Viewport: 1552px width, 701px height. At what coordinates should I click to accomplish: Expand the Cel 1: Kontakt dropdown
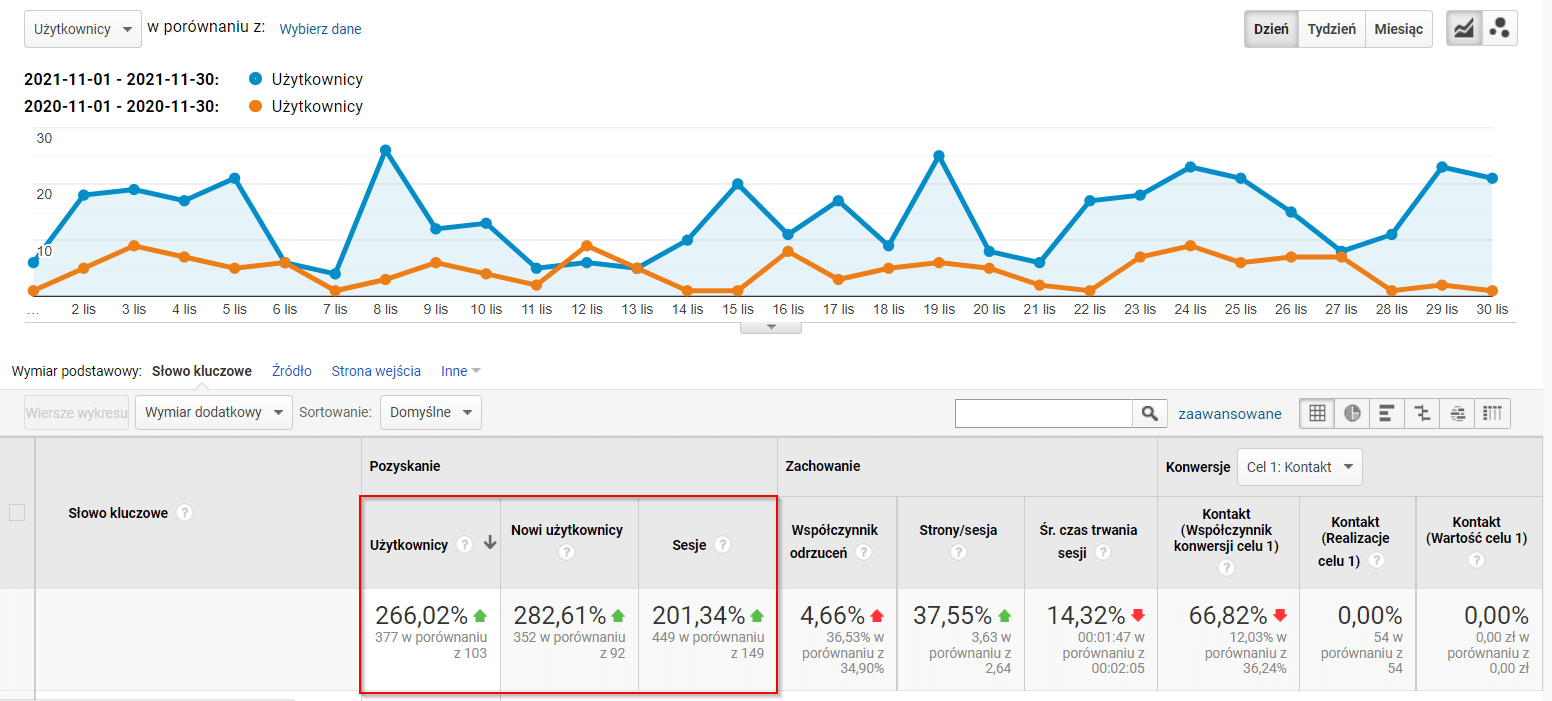click(1299, 466)
